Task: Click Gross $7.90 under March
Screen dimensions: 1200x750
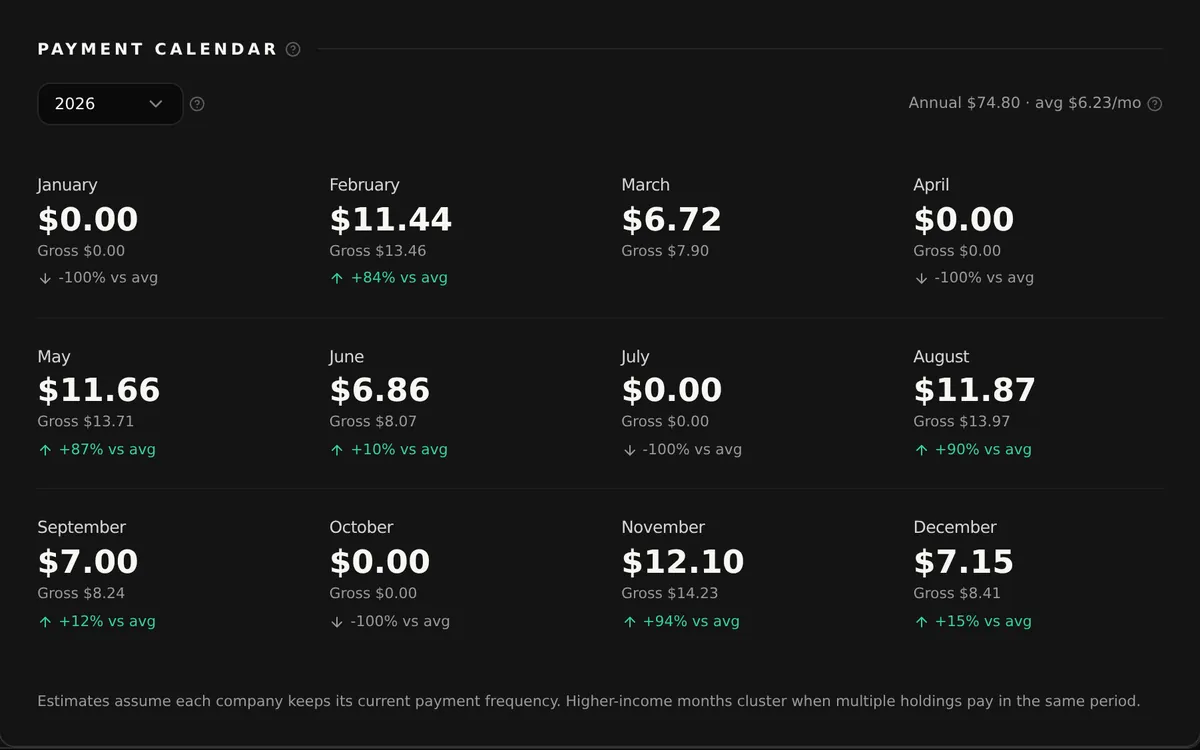Action: (x=665, y=251)
